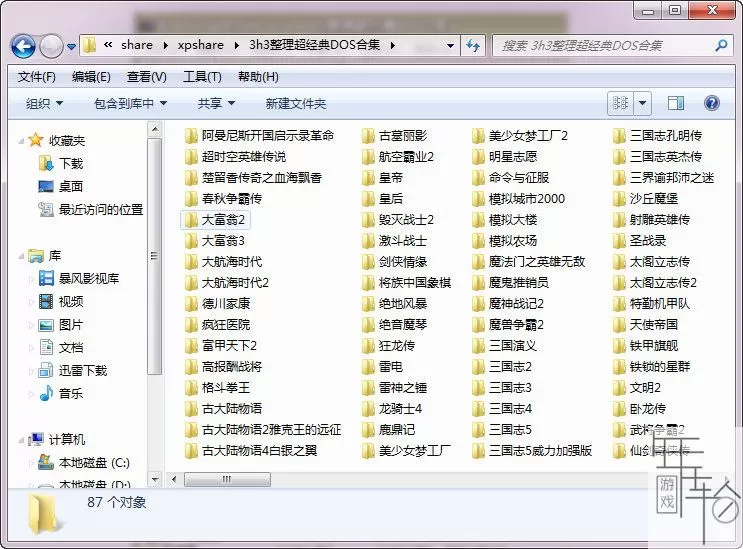743x549 pixels.
Task: Expand the arrow after xpshare breadcrumb
Action: click(x=236, y=45)
